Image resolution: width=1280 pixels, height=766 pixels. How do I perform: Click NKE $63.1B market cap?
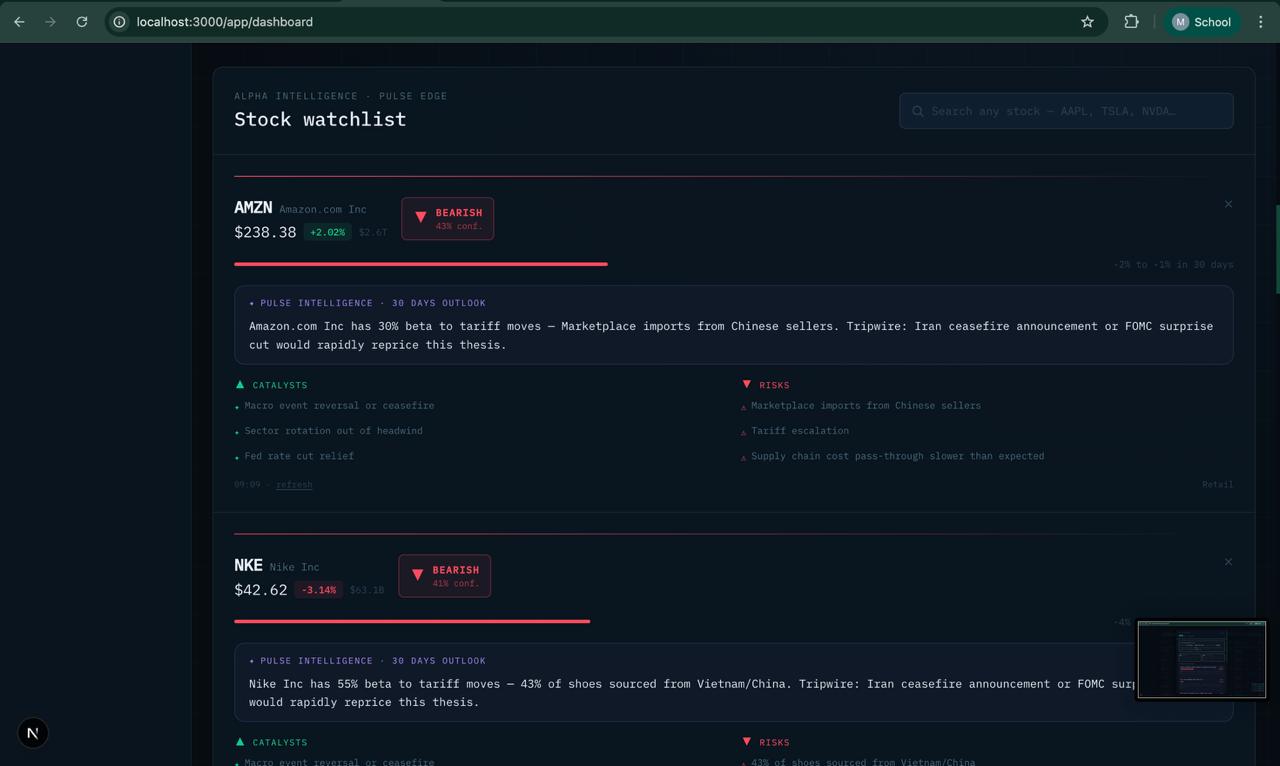367,590
